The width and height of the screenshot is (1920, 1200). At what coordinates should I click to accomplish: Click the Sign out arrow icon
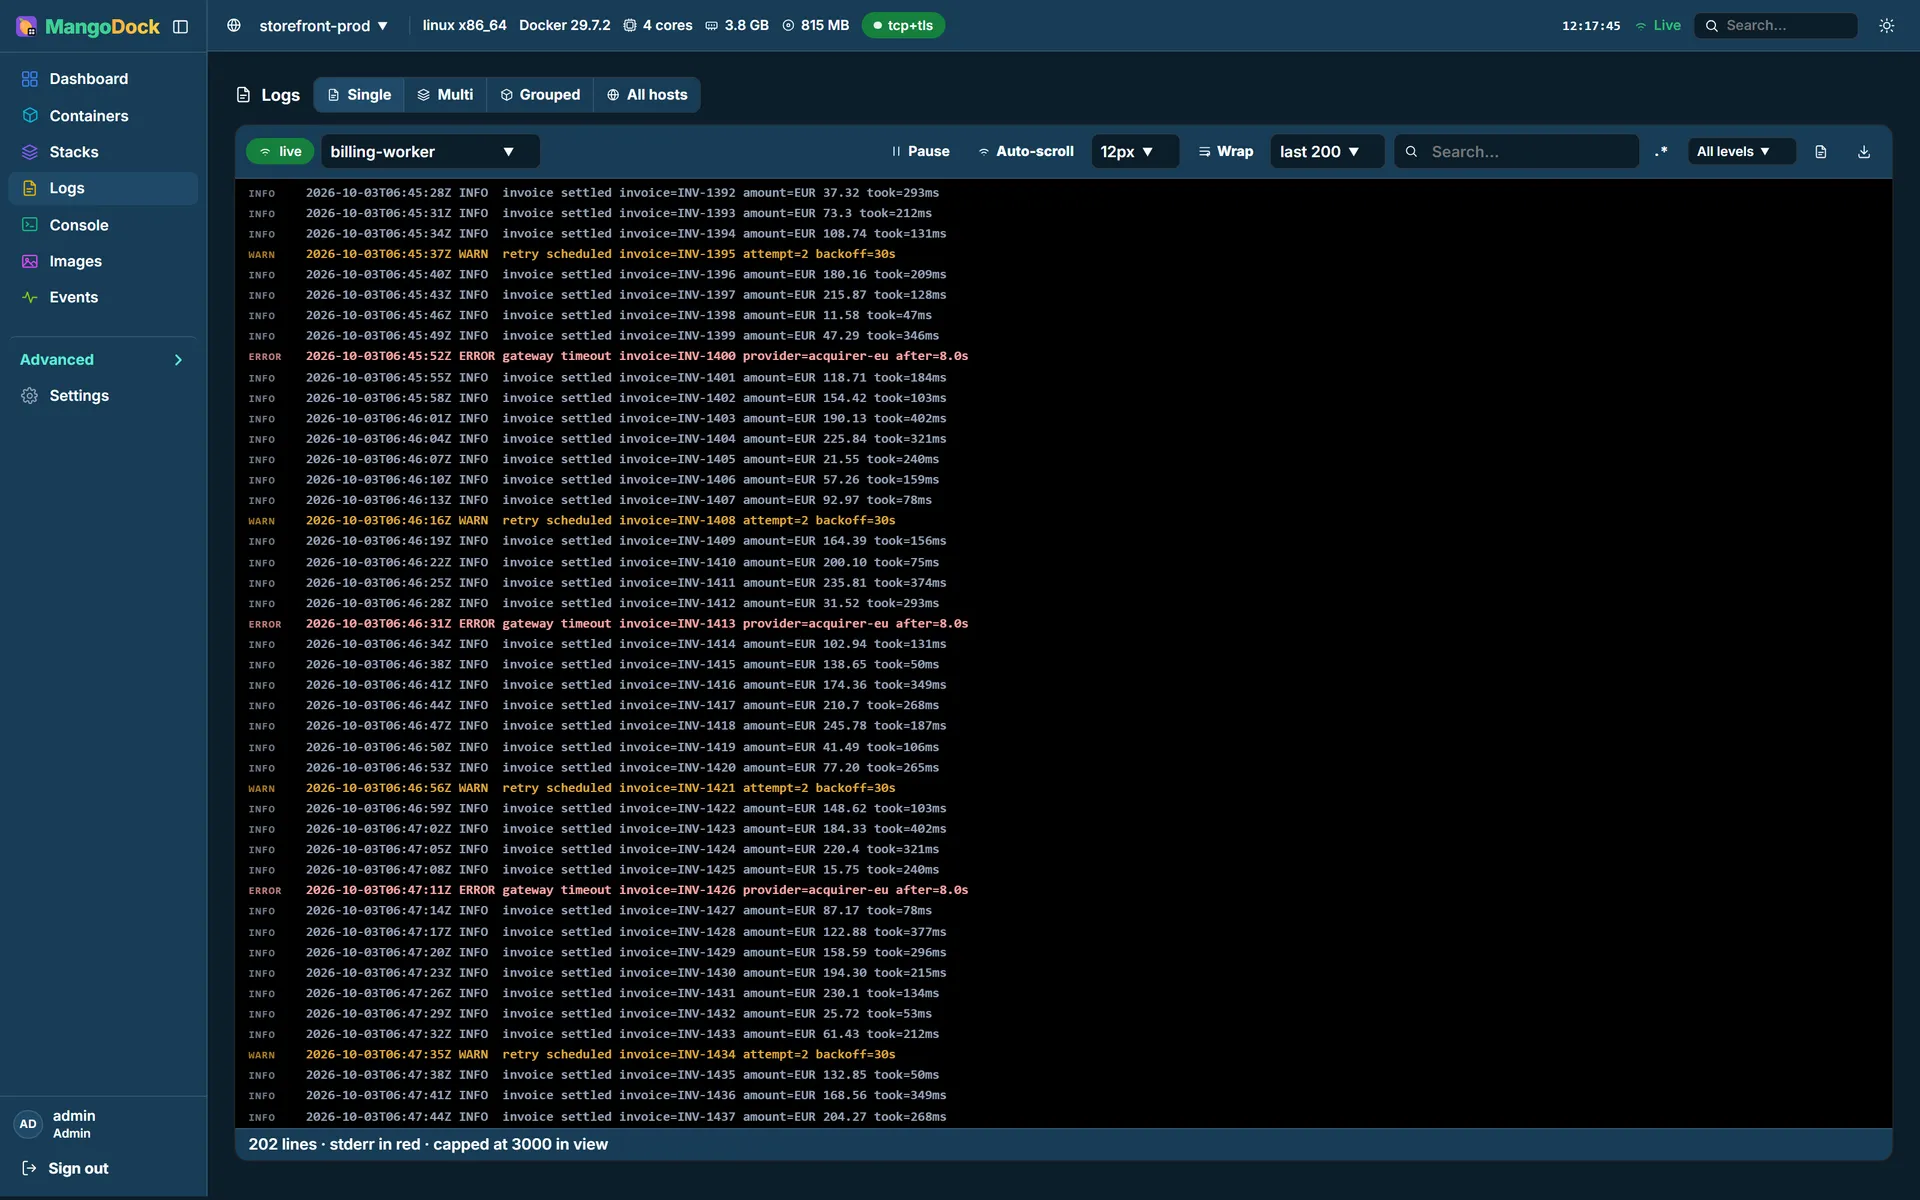tap(30, 1168)
